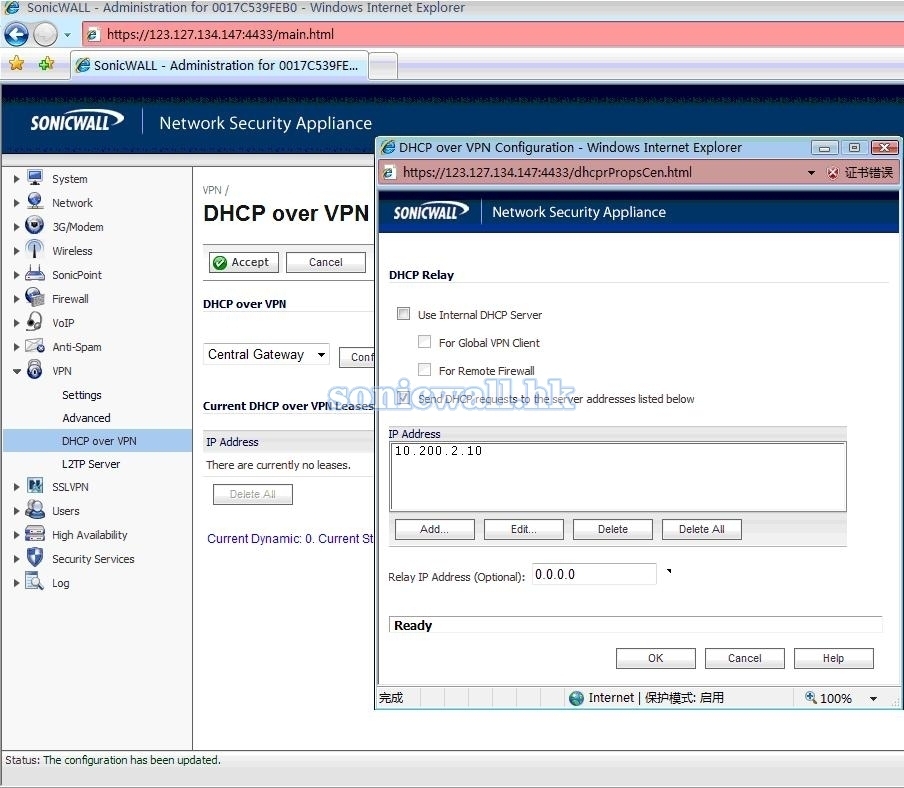This screenshot has width=904, height=788.
Task: Click the Delete button under IP Address list
Action: pyautogui.click(x=613, y=529)
